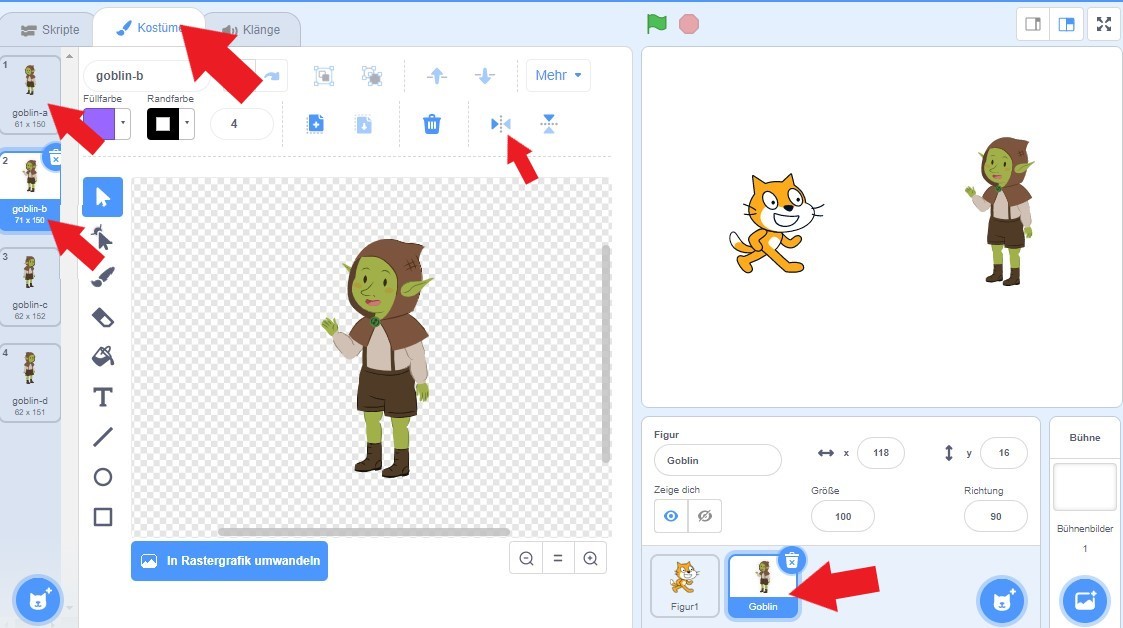
Task: Click the canvas vertical scrollbar
Action: tap(606, 354)
